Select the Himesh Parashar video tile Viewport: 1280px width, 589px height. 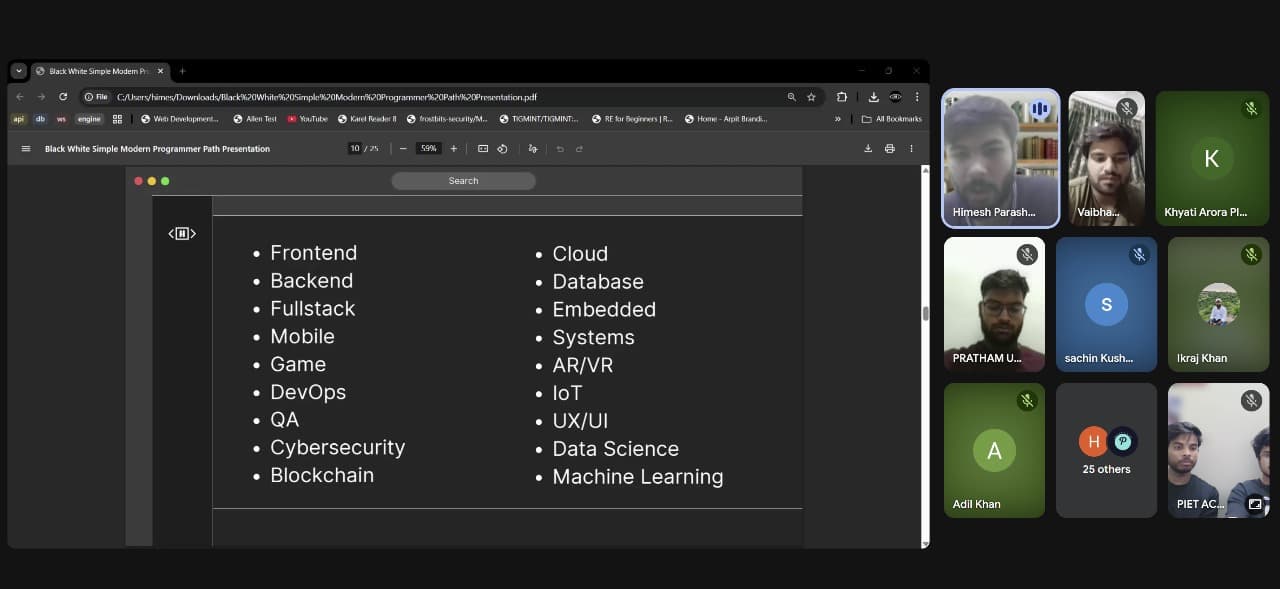click(x=1001, y=159)
